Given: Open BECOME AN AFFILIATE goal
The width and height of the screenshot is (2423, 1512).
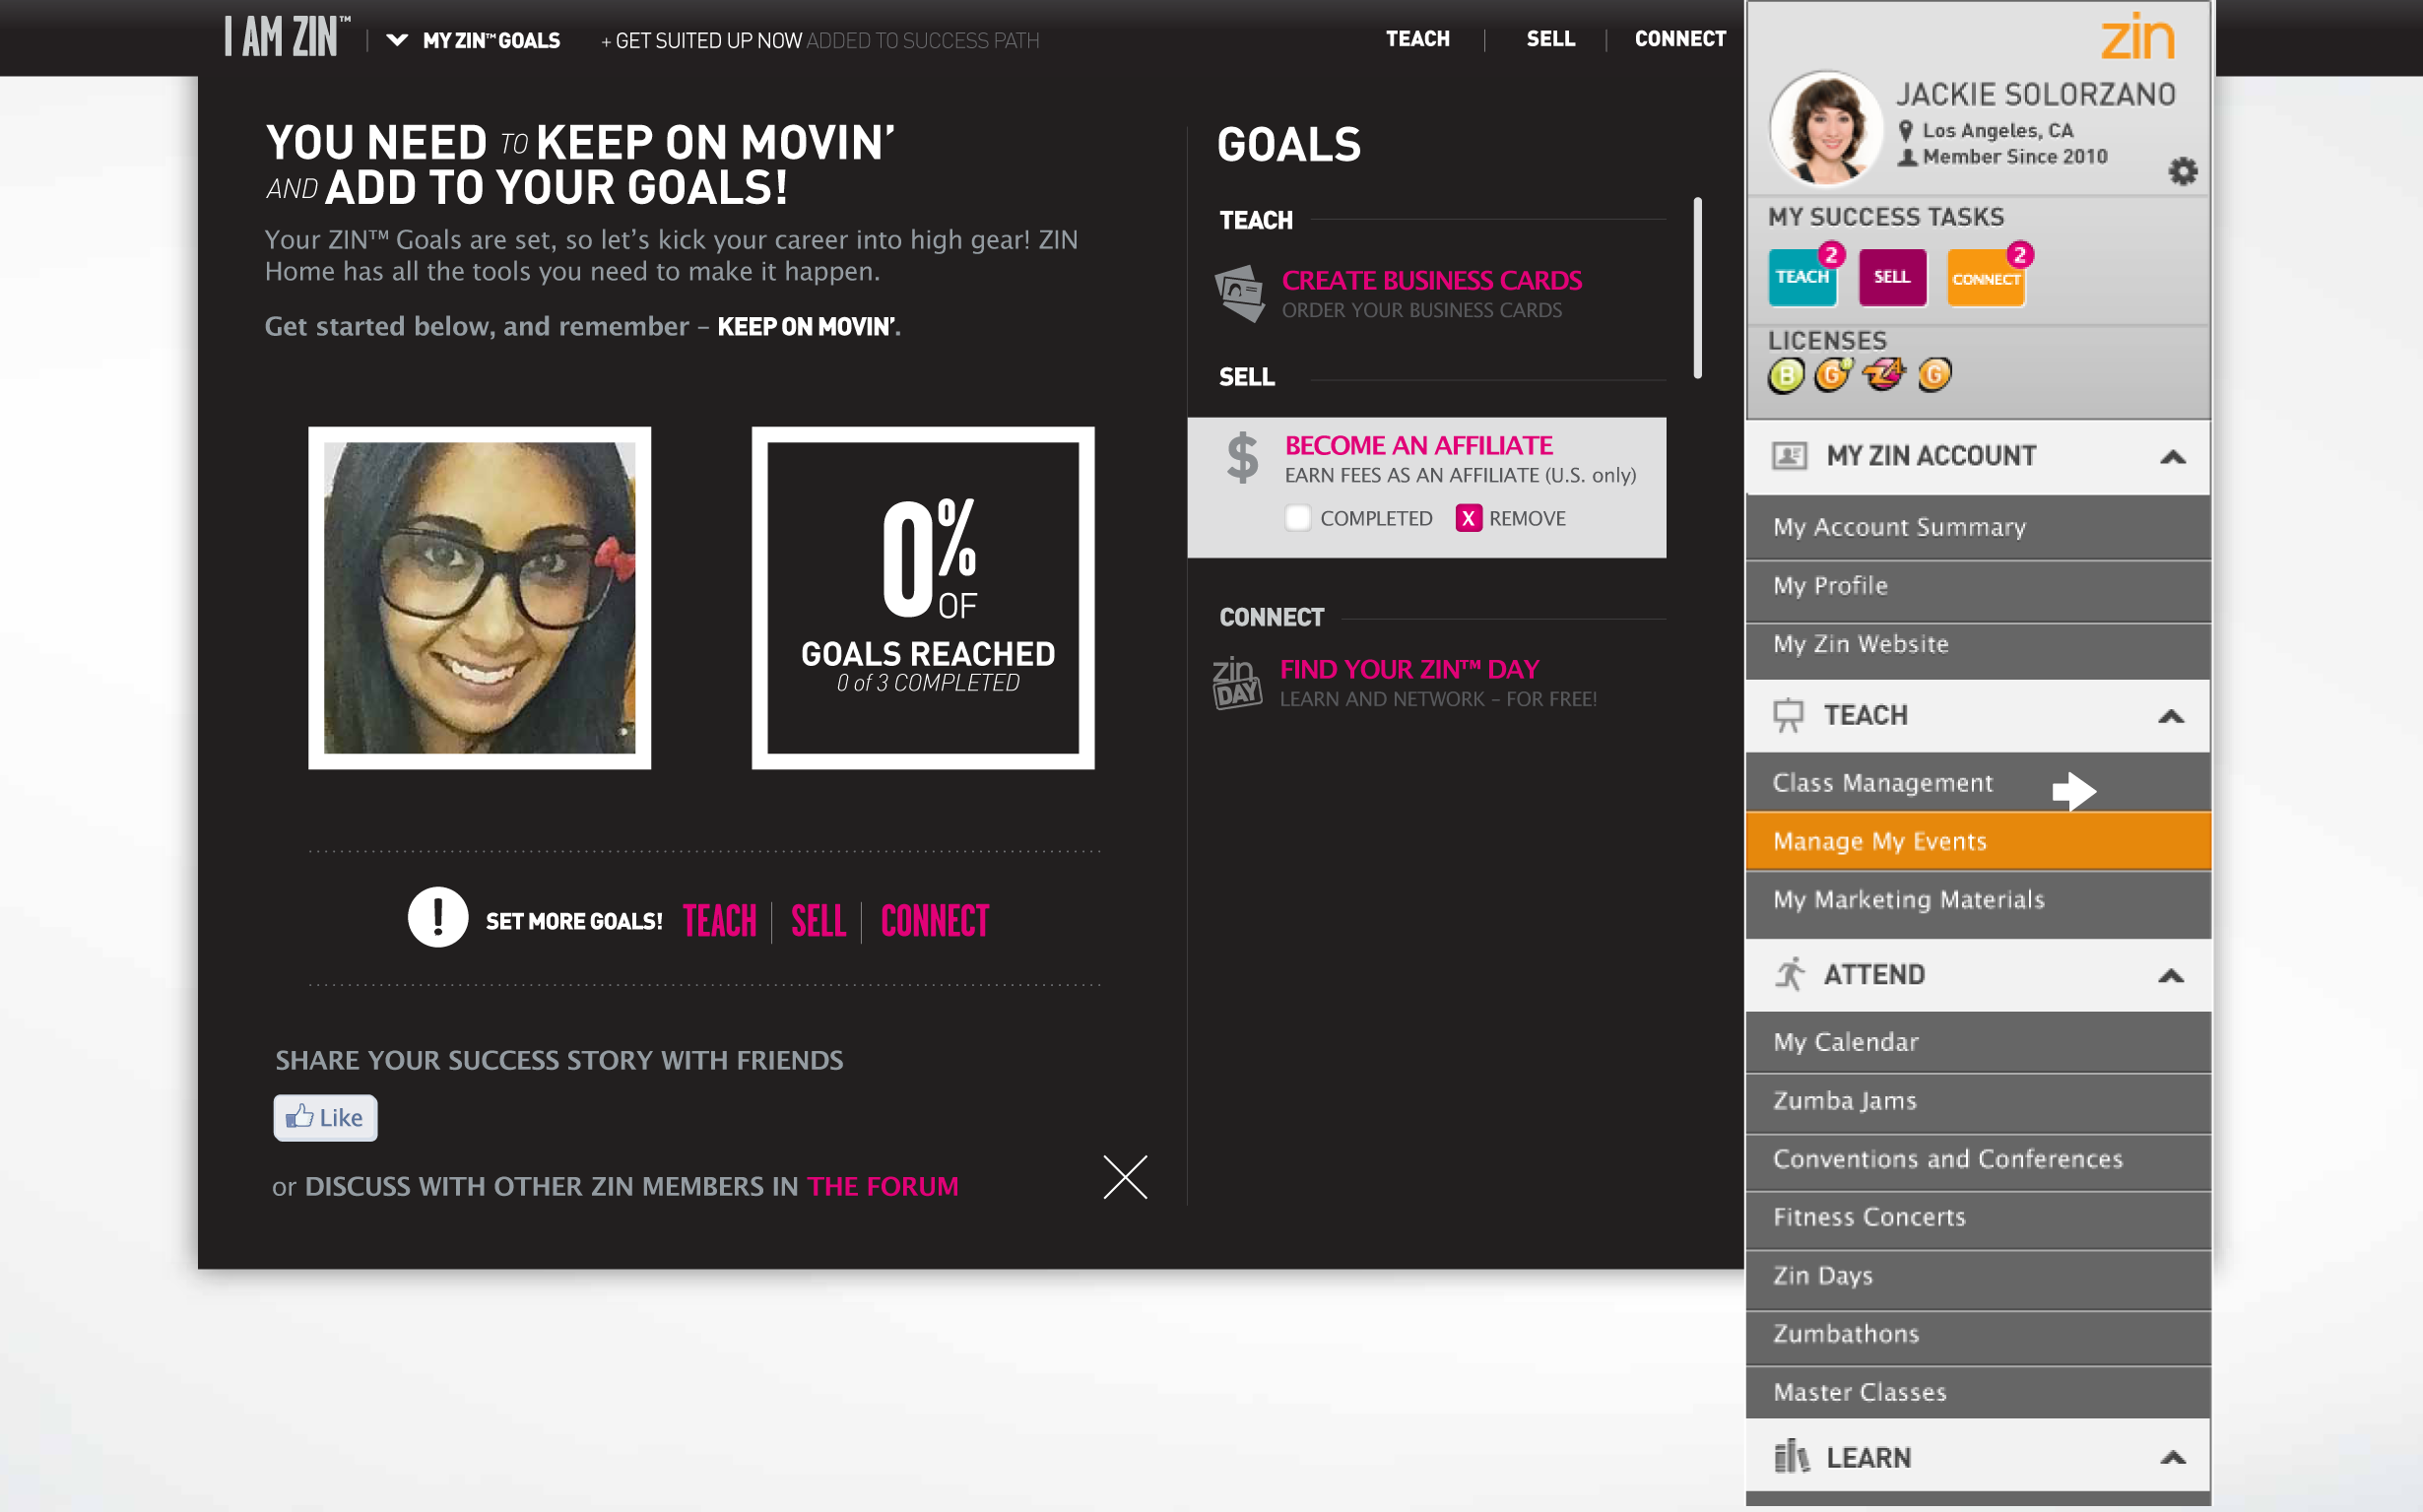Looking at the screenshot, I should pyautogui.click(x=1418, y=446).
